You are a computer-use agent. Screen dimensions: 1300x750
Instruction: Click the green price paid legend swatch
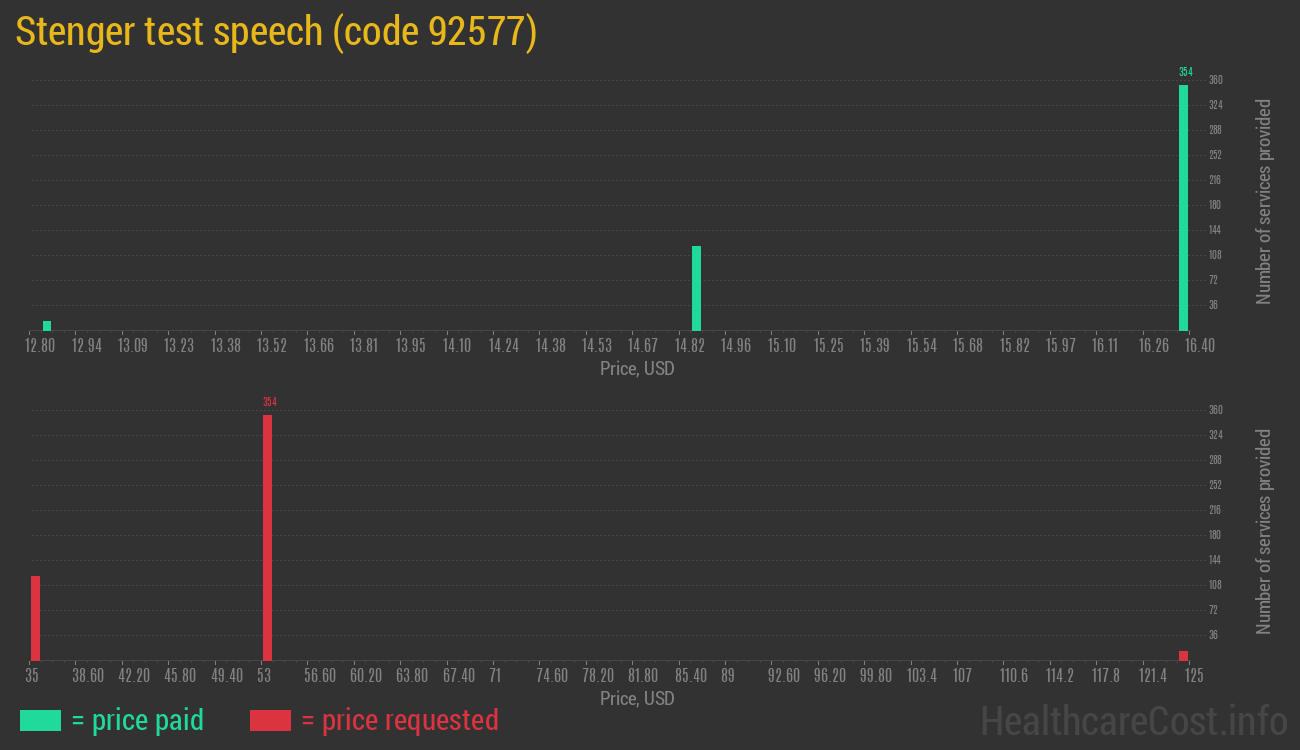[x=40, y=720]
